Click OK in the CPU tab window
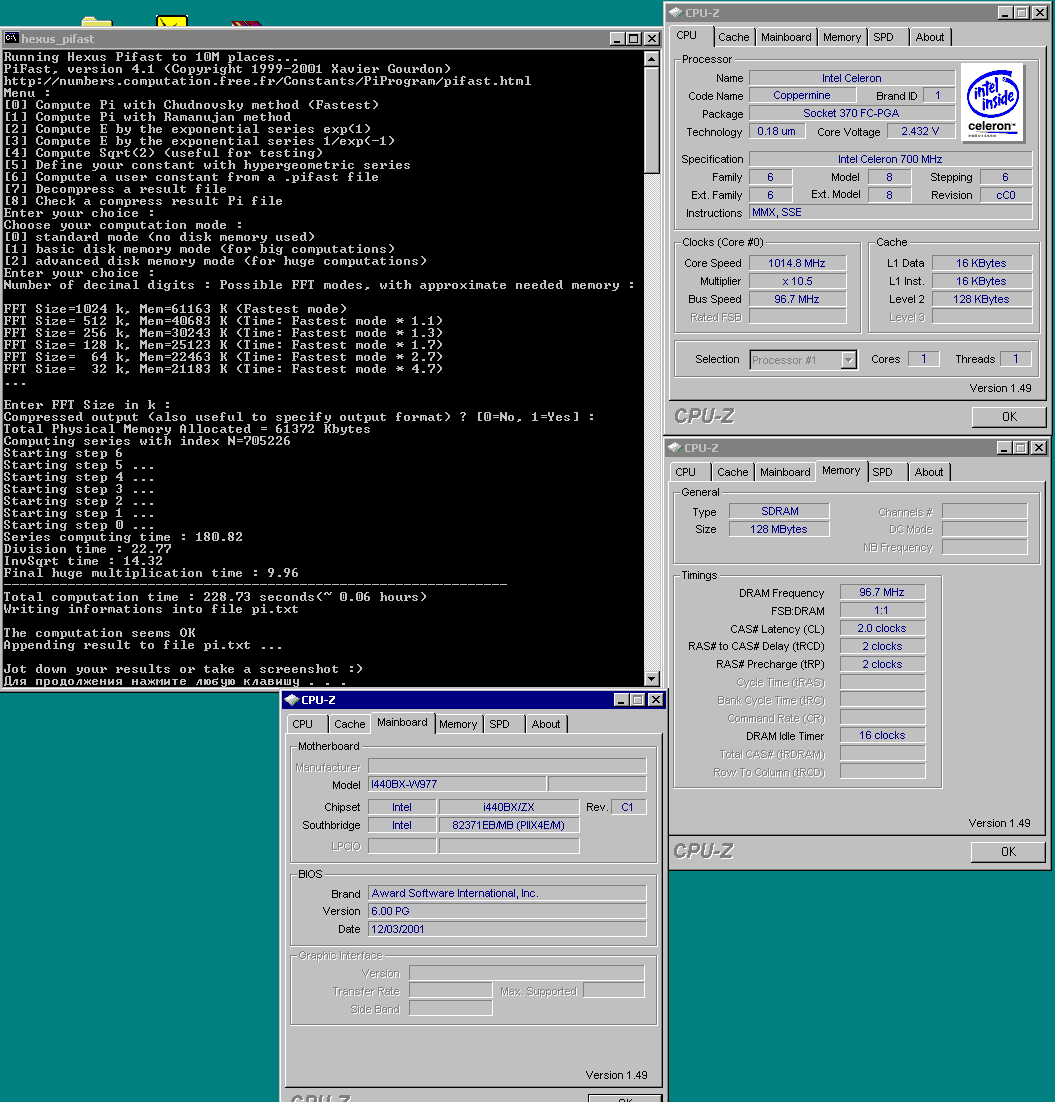The width and height of the screenshot is (1055, 1102). 1009,417
